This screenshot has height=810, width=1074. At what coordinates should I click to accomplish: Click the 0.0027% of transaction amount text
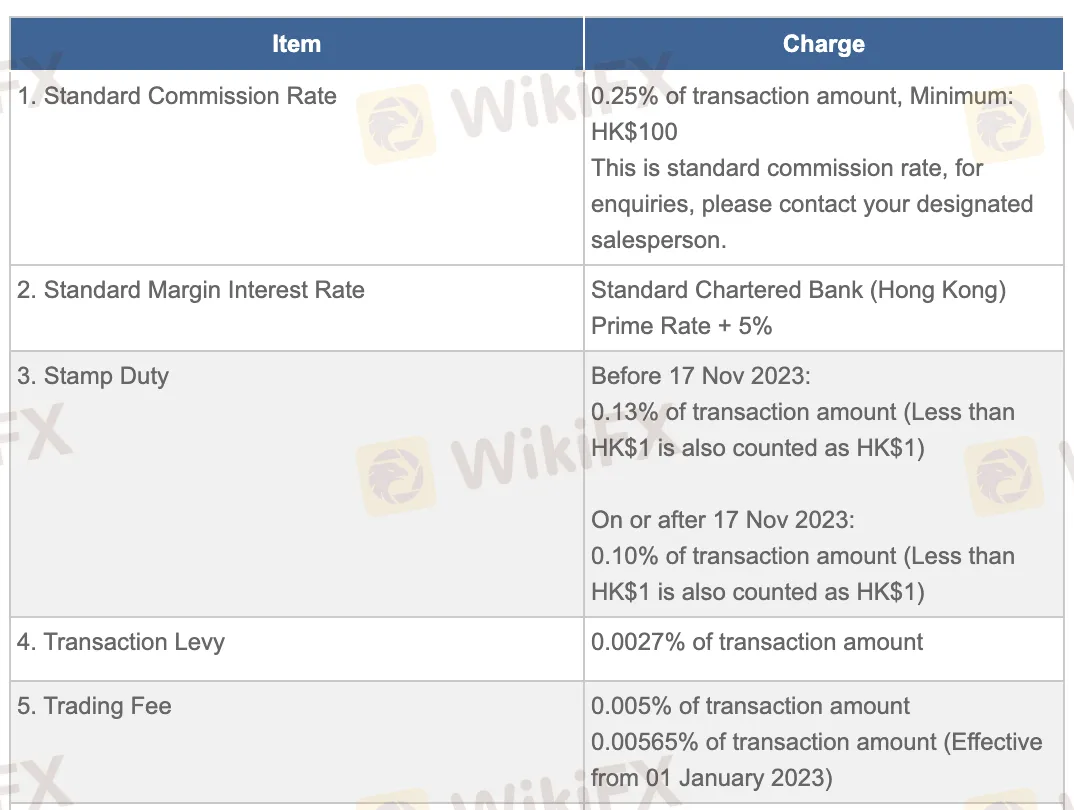tap(757, 642)
